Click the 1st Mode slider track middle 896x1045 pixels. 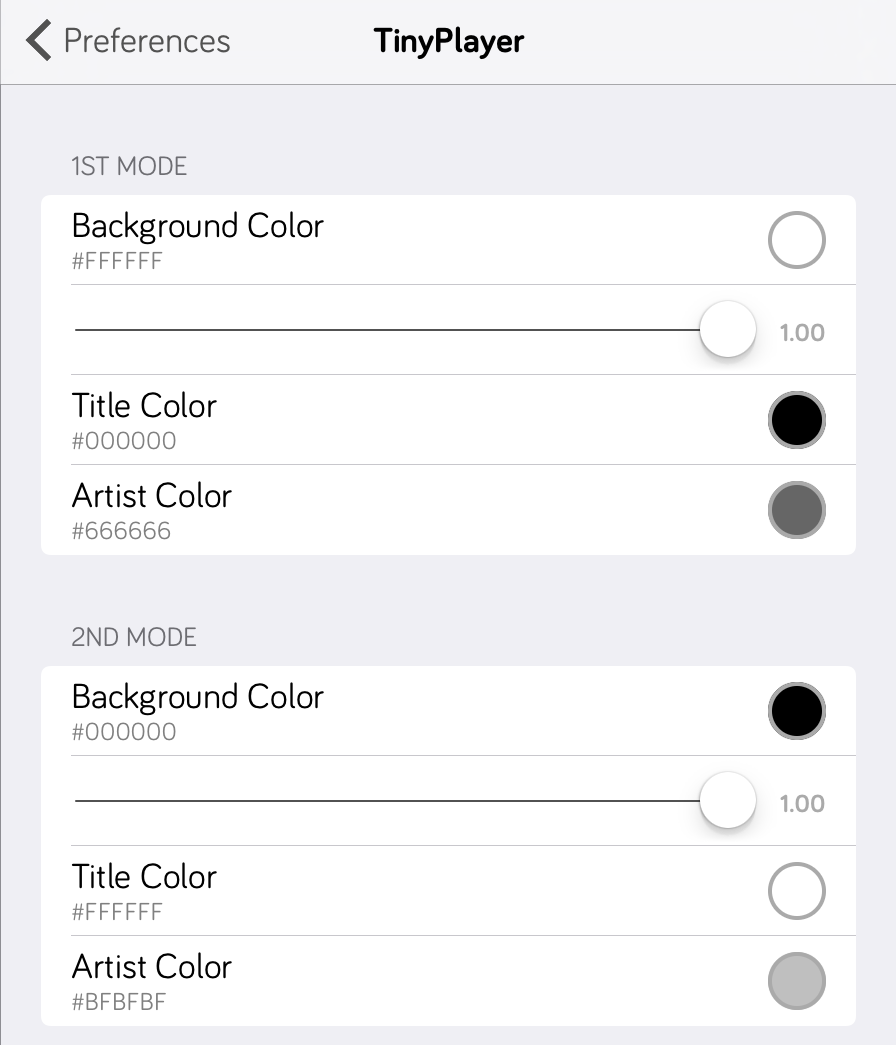(x=387, y=329)
